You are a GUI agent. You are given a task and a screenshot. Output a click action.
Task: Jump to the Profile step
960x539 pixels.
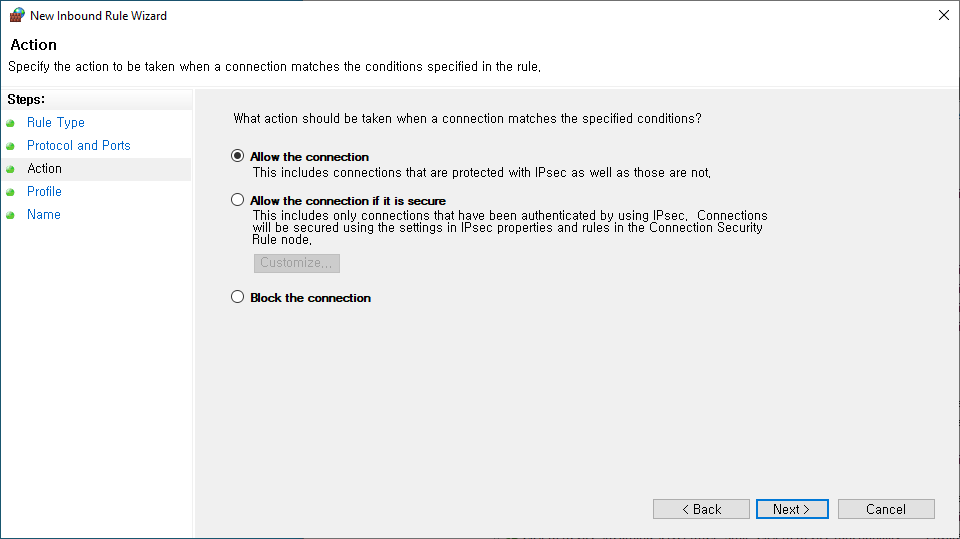[x=45, y=192]
